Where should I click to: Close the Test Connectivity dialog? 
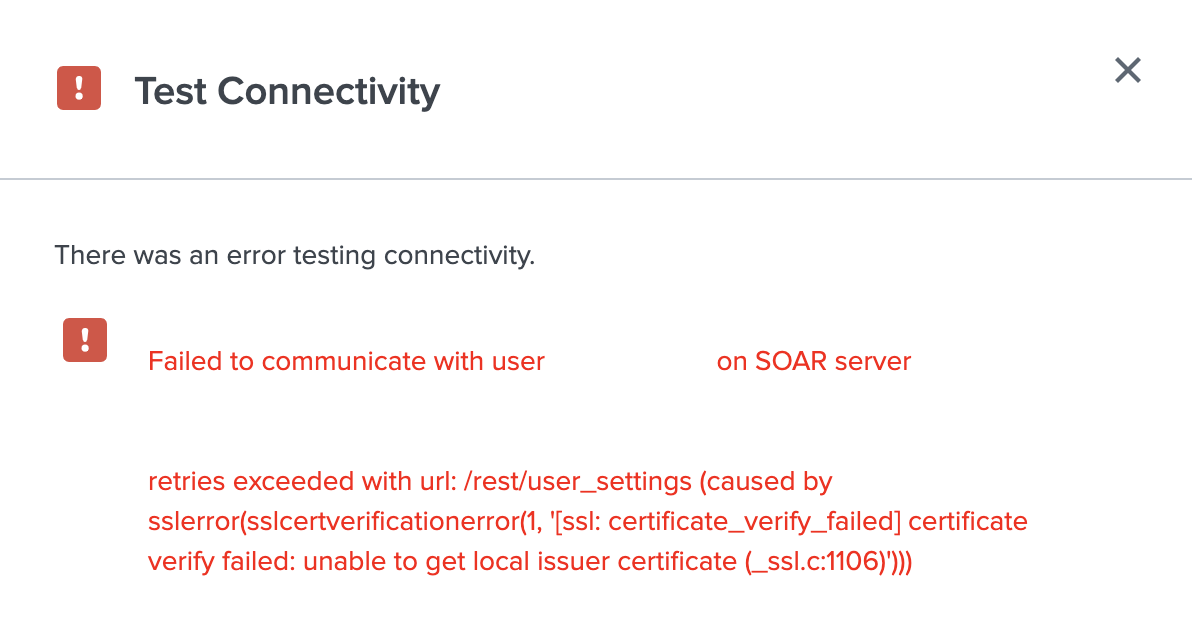(x=1128, y=70)
